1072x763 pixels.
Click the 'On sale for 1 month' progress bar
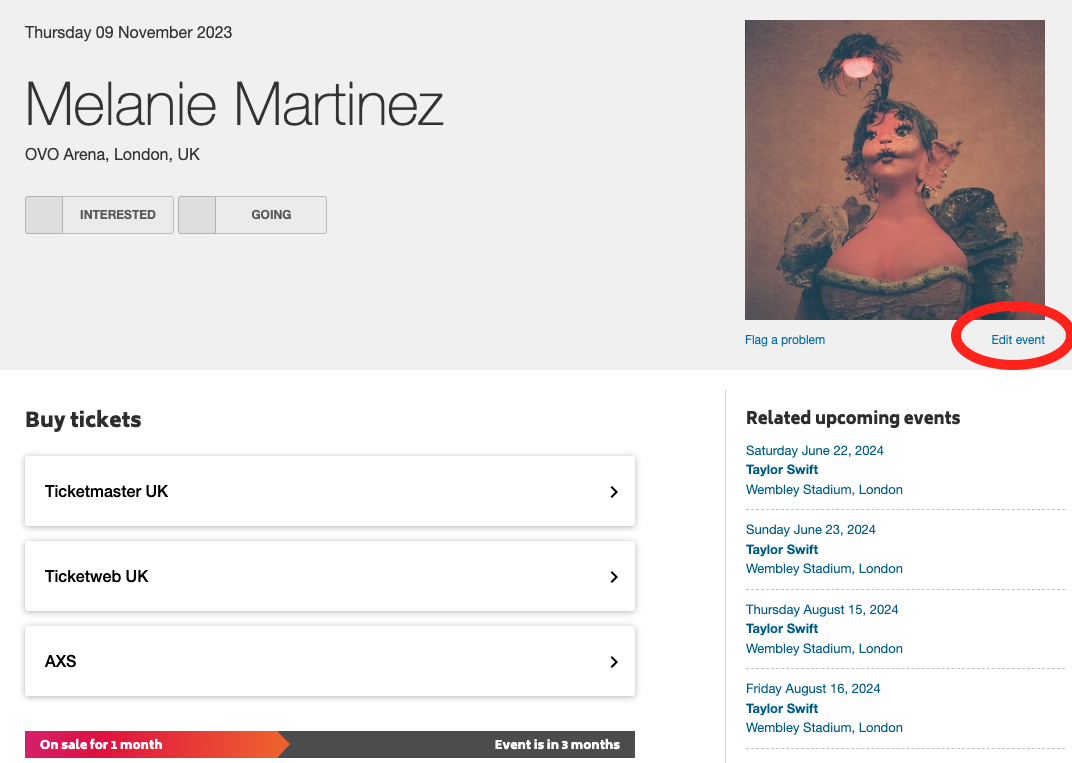click(157, 745)
